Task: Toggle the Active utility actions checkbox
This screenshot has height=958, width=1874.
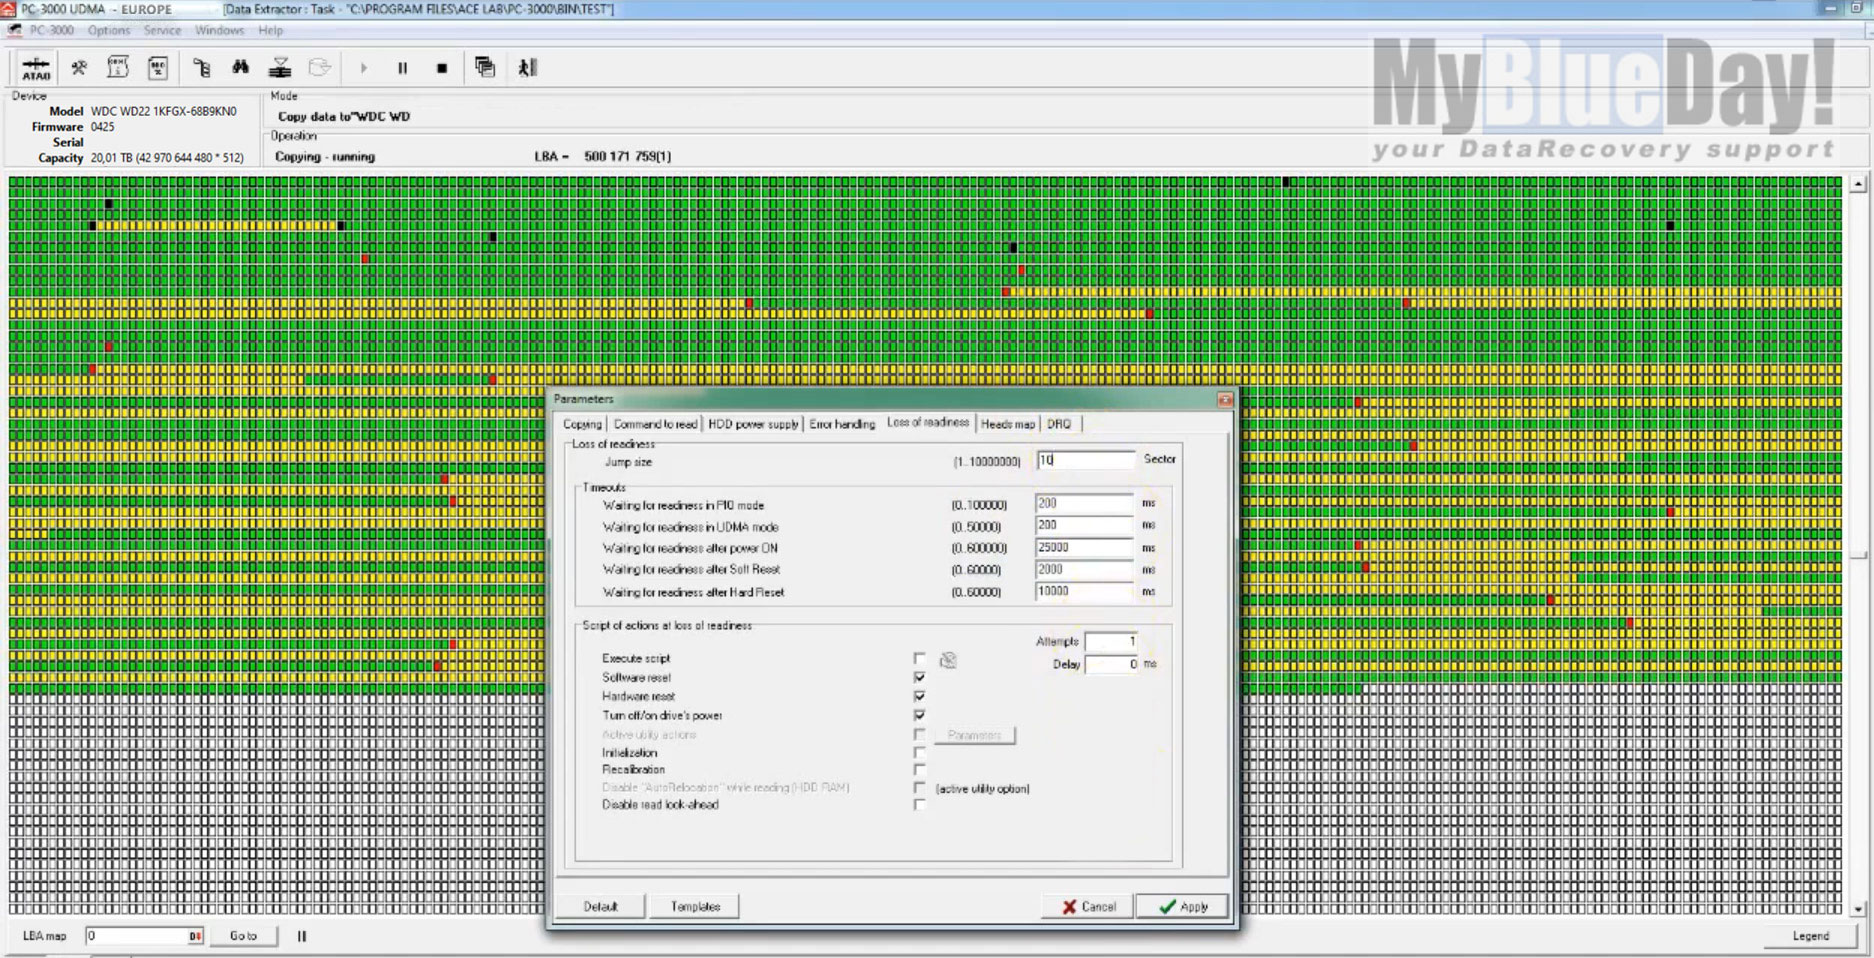Action: [x=919, y=734]
